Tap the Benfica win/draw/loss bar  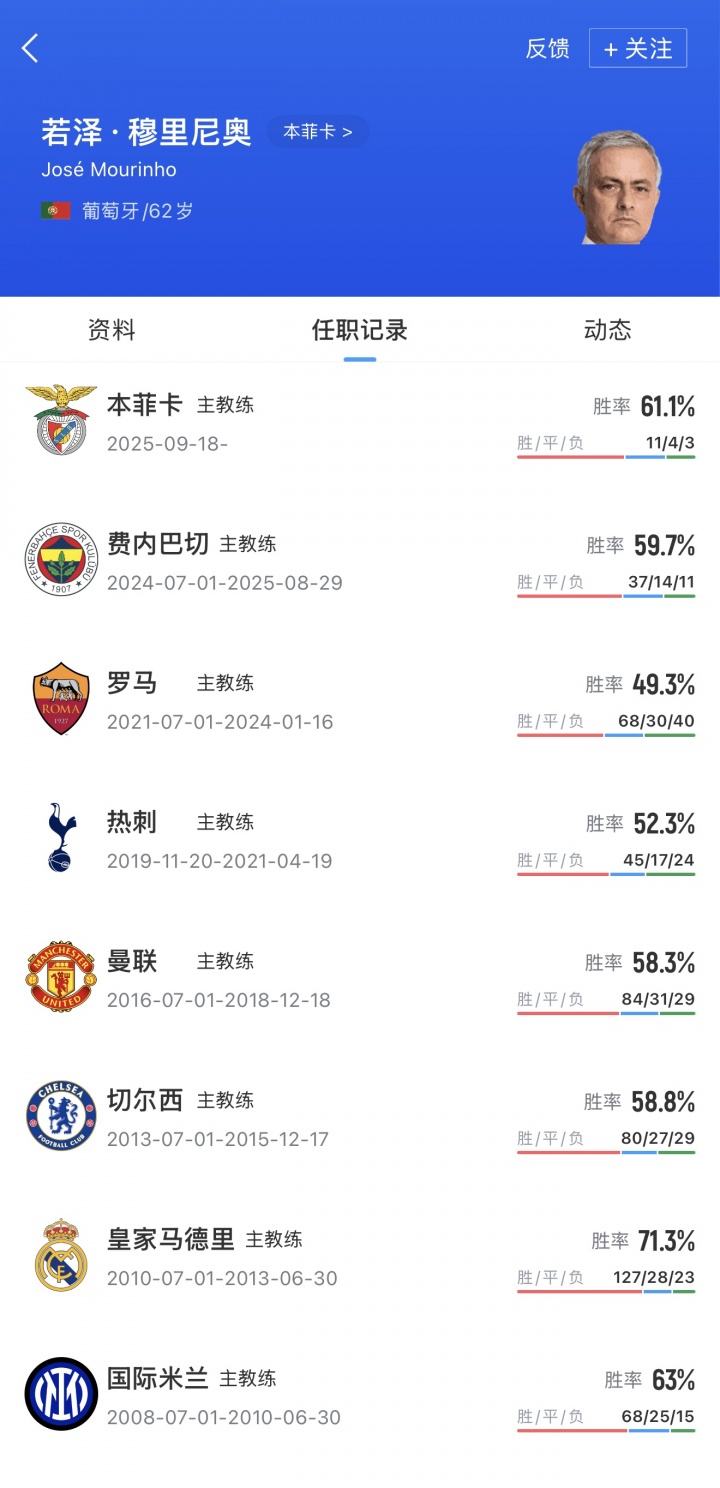click(606, 457)
